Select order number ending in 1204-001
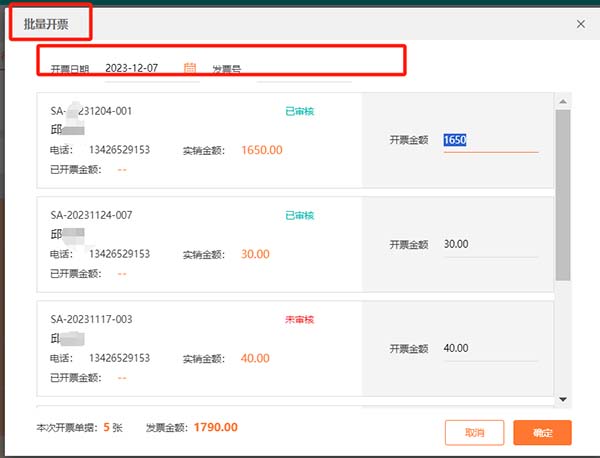The height and width of the screenshot is (458, 600). pos(91,112)
